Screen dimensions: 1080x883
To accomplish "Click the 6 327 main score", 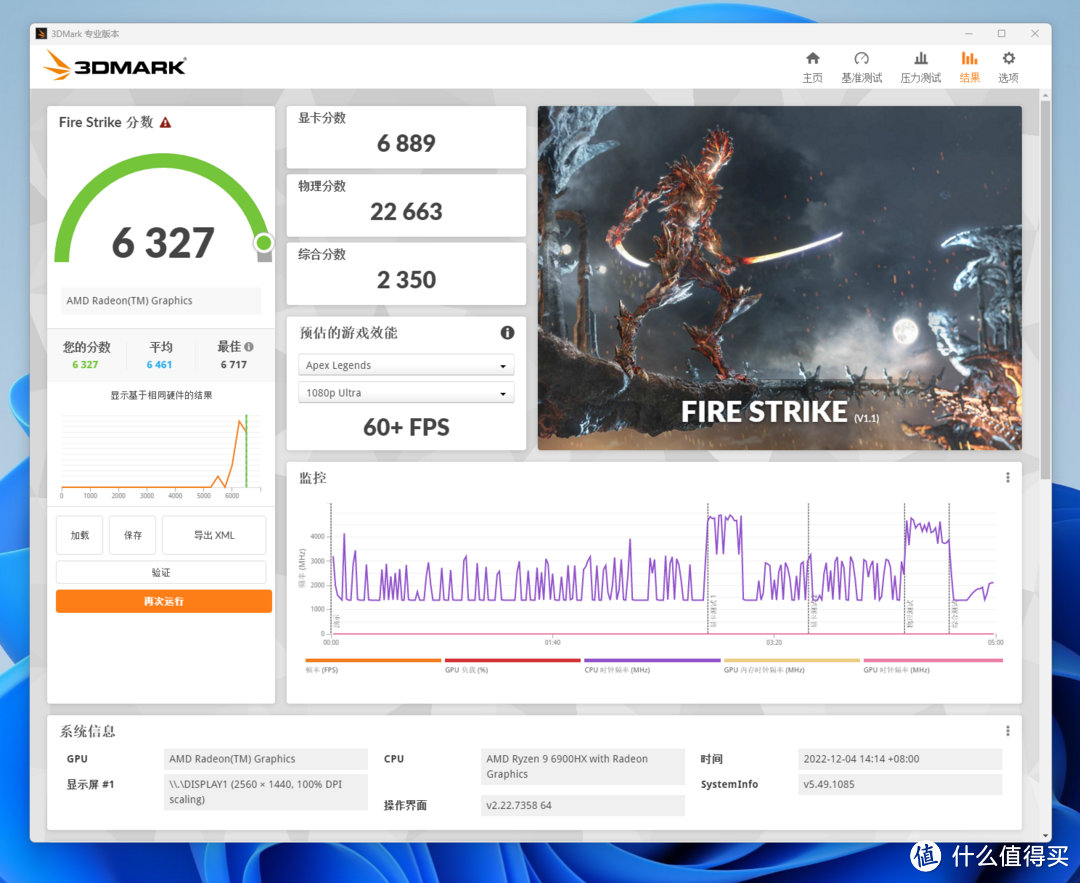I will point(163,243).
